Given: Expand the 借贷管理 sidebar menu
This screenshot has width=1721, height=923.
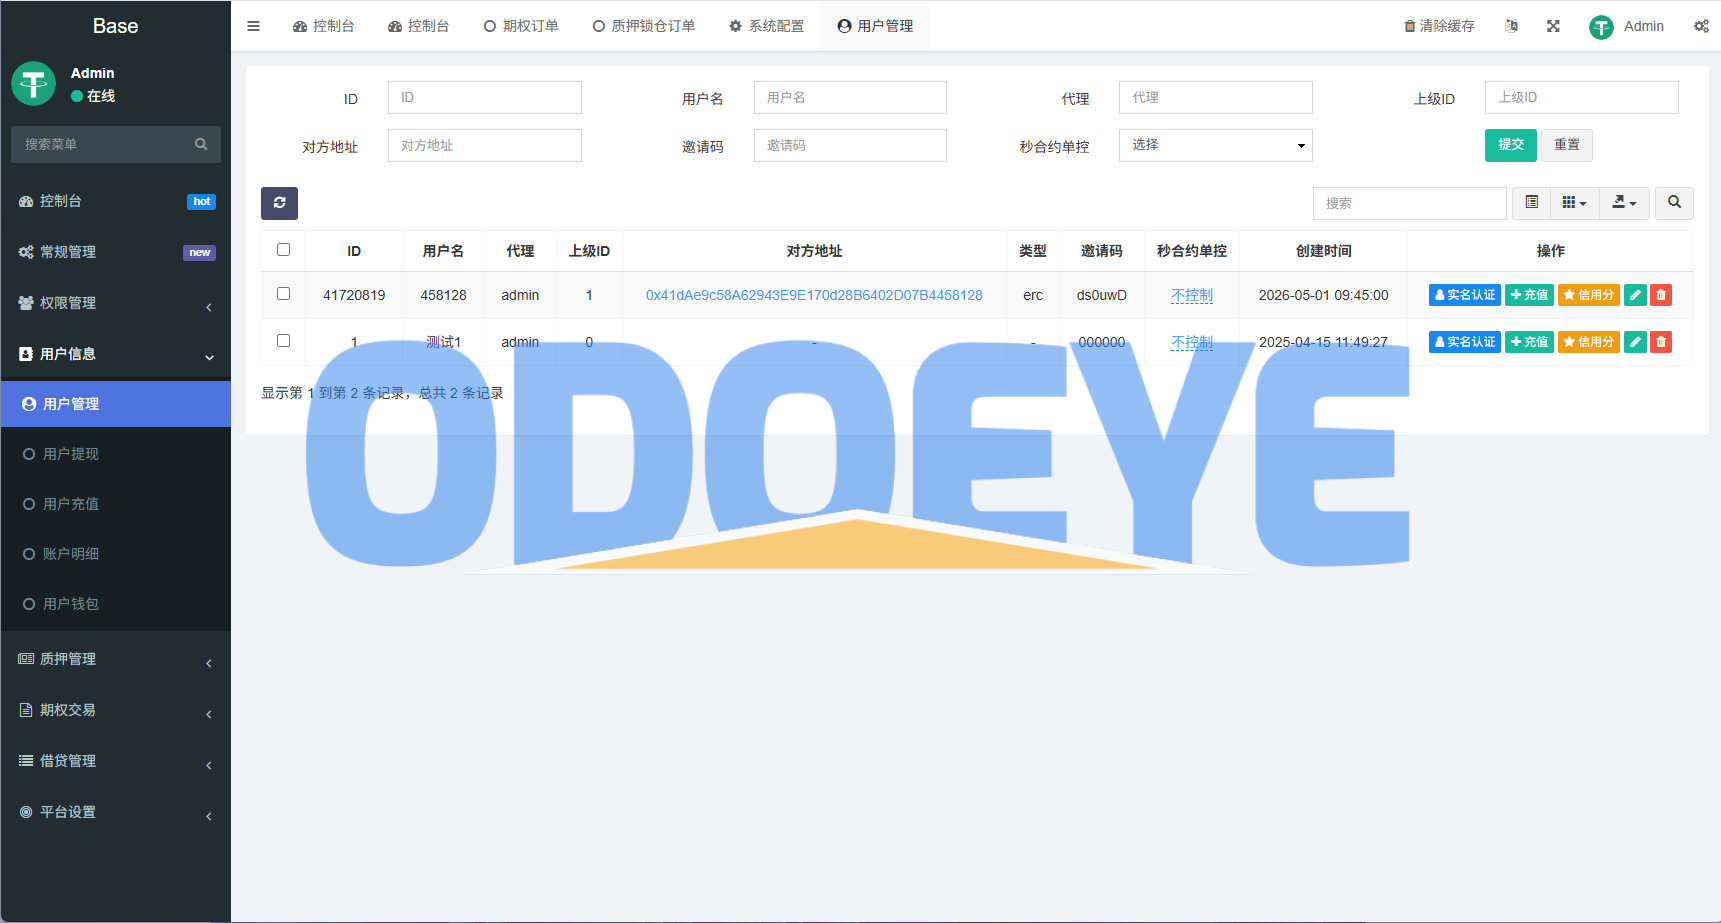Looking at the screenshot, I should tap(115, 761).
